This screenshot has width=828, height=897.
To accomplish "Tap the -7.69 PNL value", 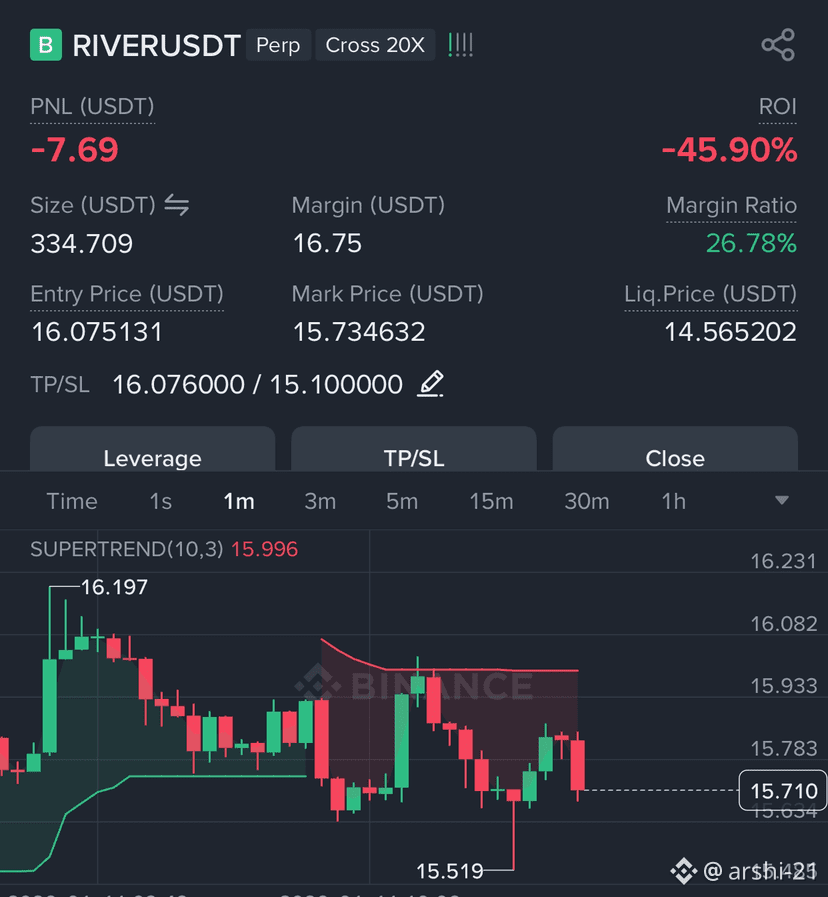I will pyautogui.click(x=74, y=150).
